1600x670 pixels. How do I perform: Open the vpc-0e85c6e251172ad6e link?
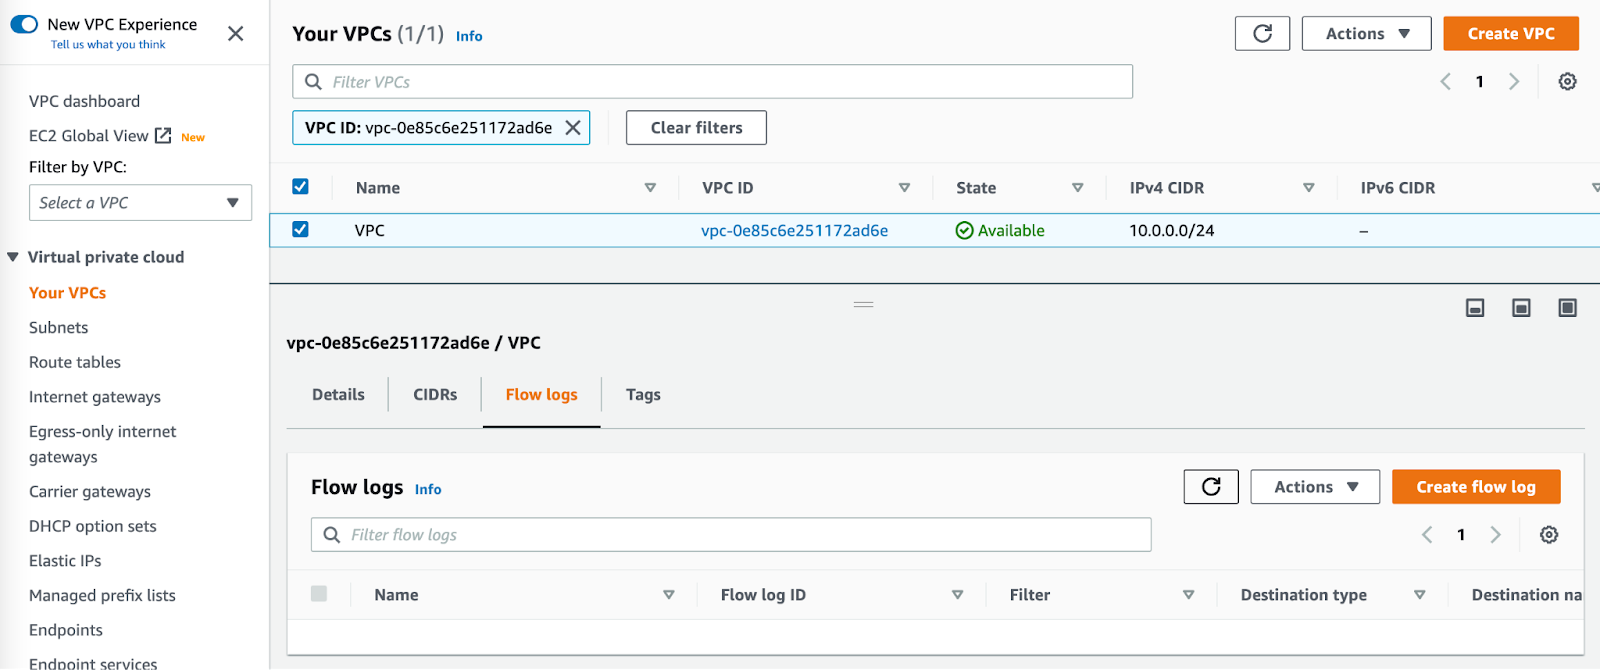(794, 231)
